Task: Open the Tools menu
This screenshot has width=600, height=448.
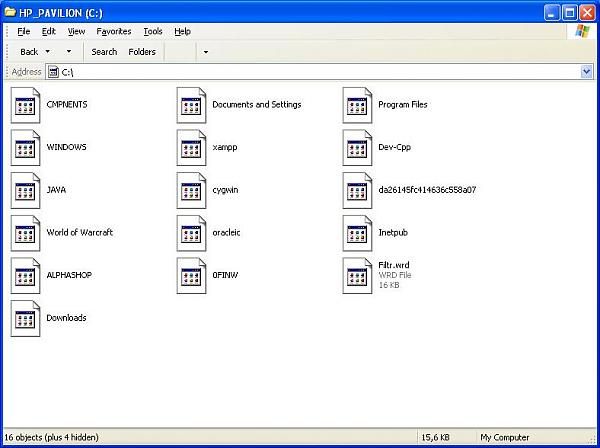Action: [x=153, y=31]
